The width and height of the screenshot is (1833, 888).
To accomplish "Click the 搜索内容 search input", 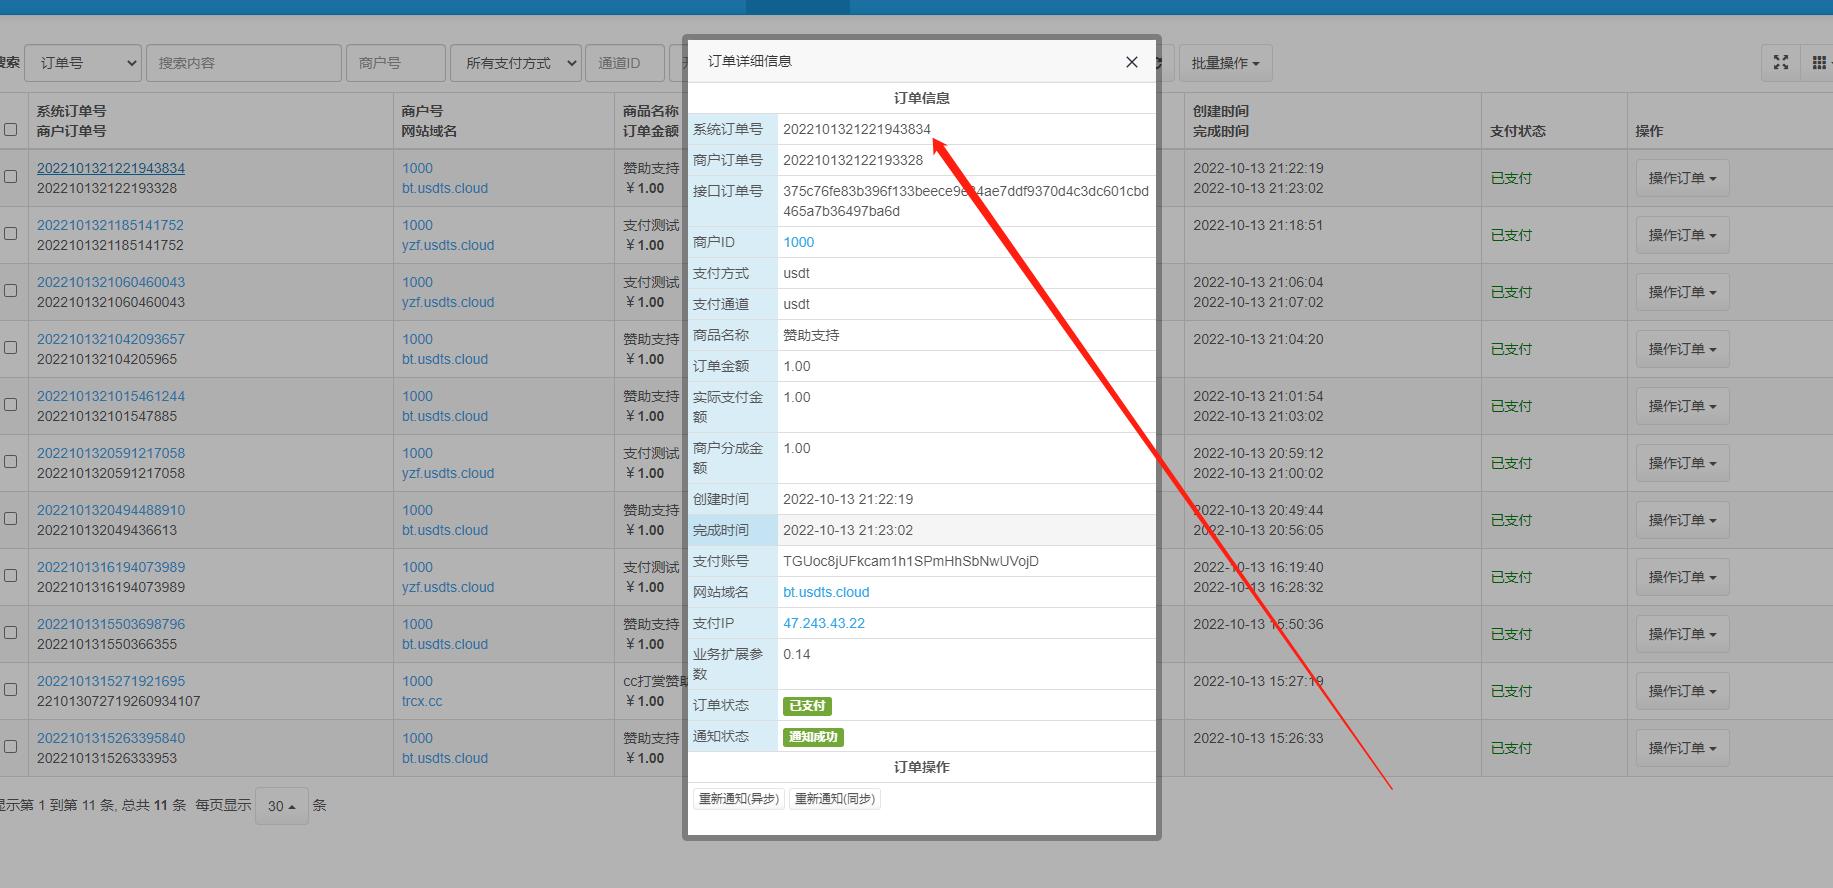I will pos(244,63).
